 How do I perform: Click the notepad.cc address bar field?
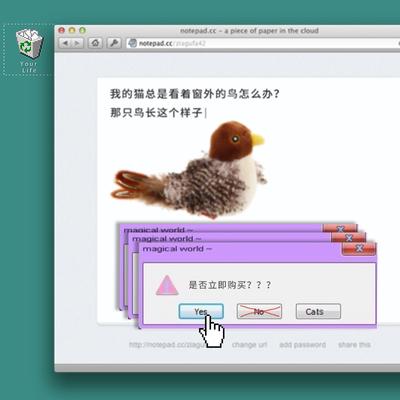tap(263, 43)
